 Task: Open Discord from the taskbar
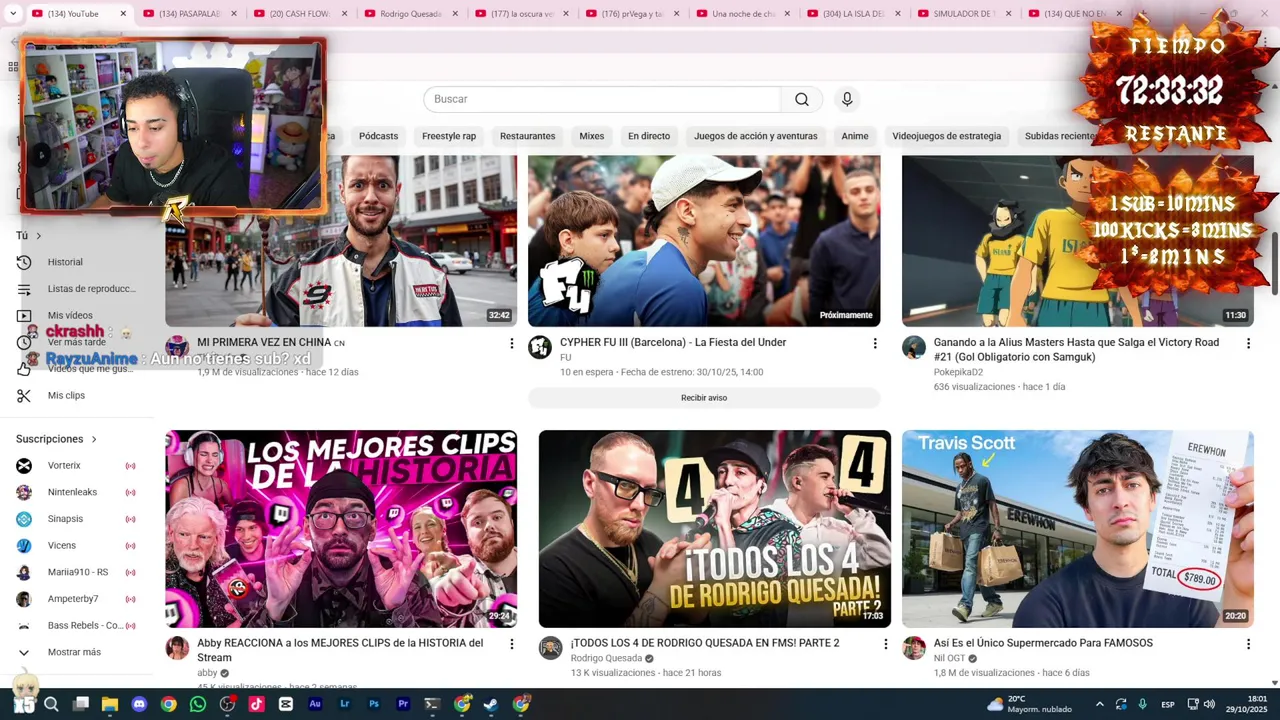coord(139,704)
